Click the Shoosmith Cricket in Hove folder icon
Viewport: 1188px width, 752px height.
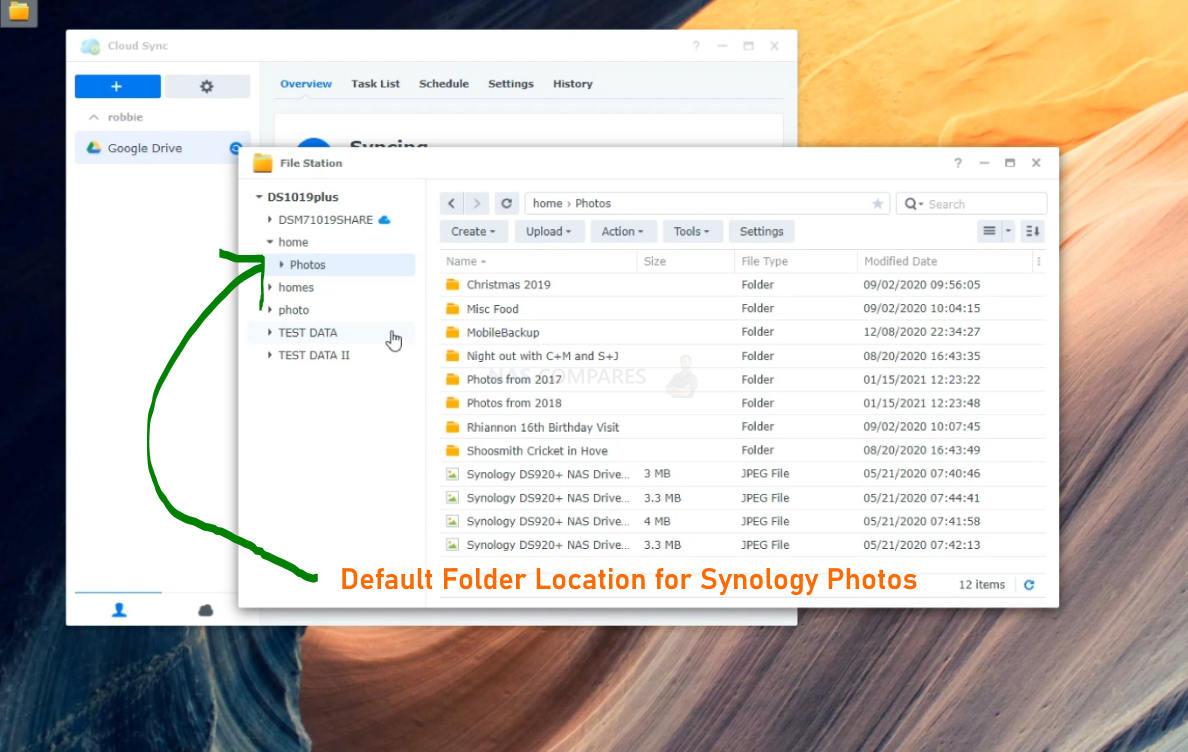click(452, 451)
